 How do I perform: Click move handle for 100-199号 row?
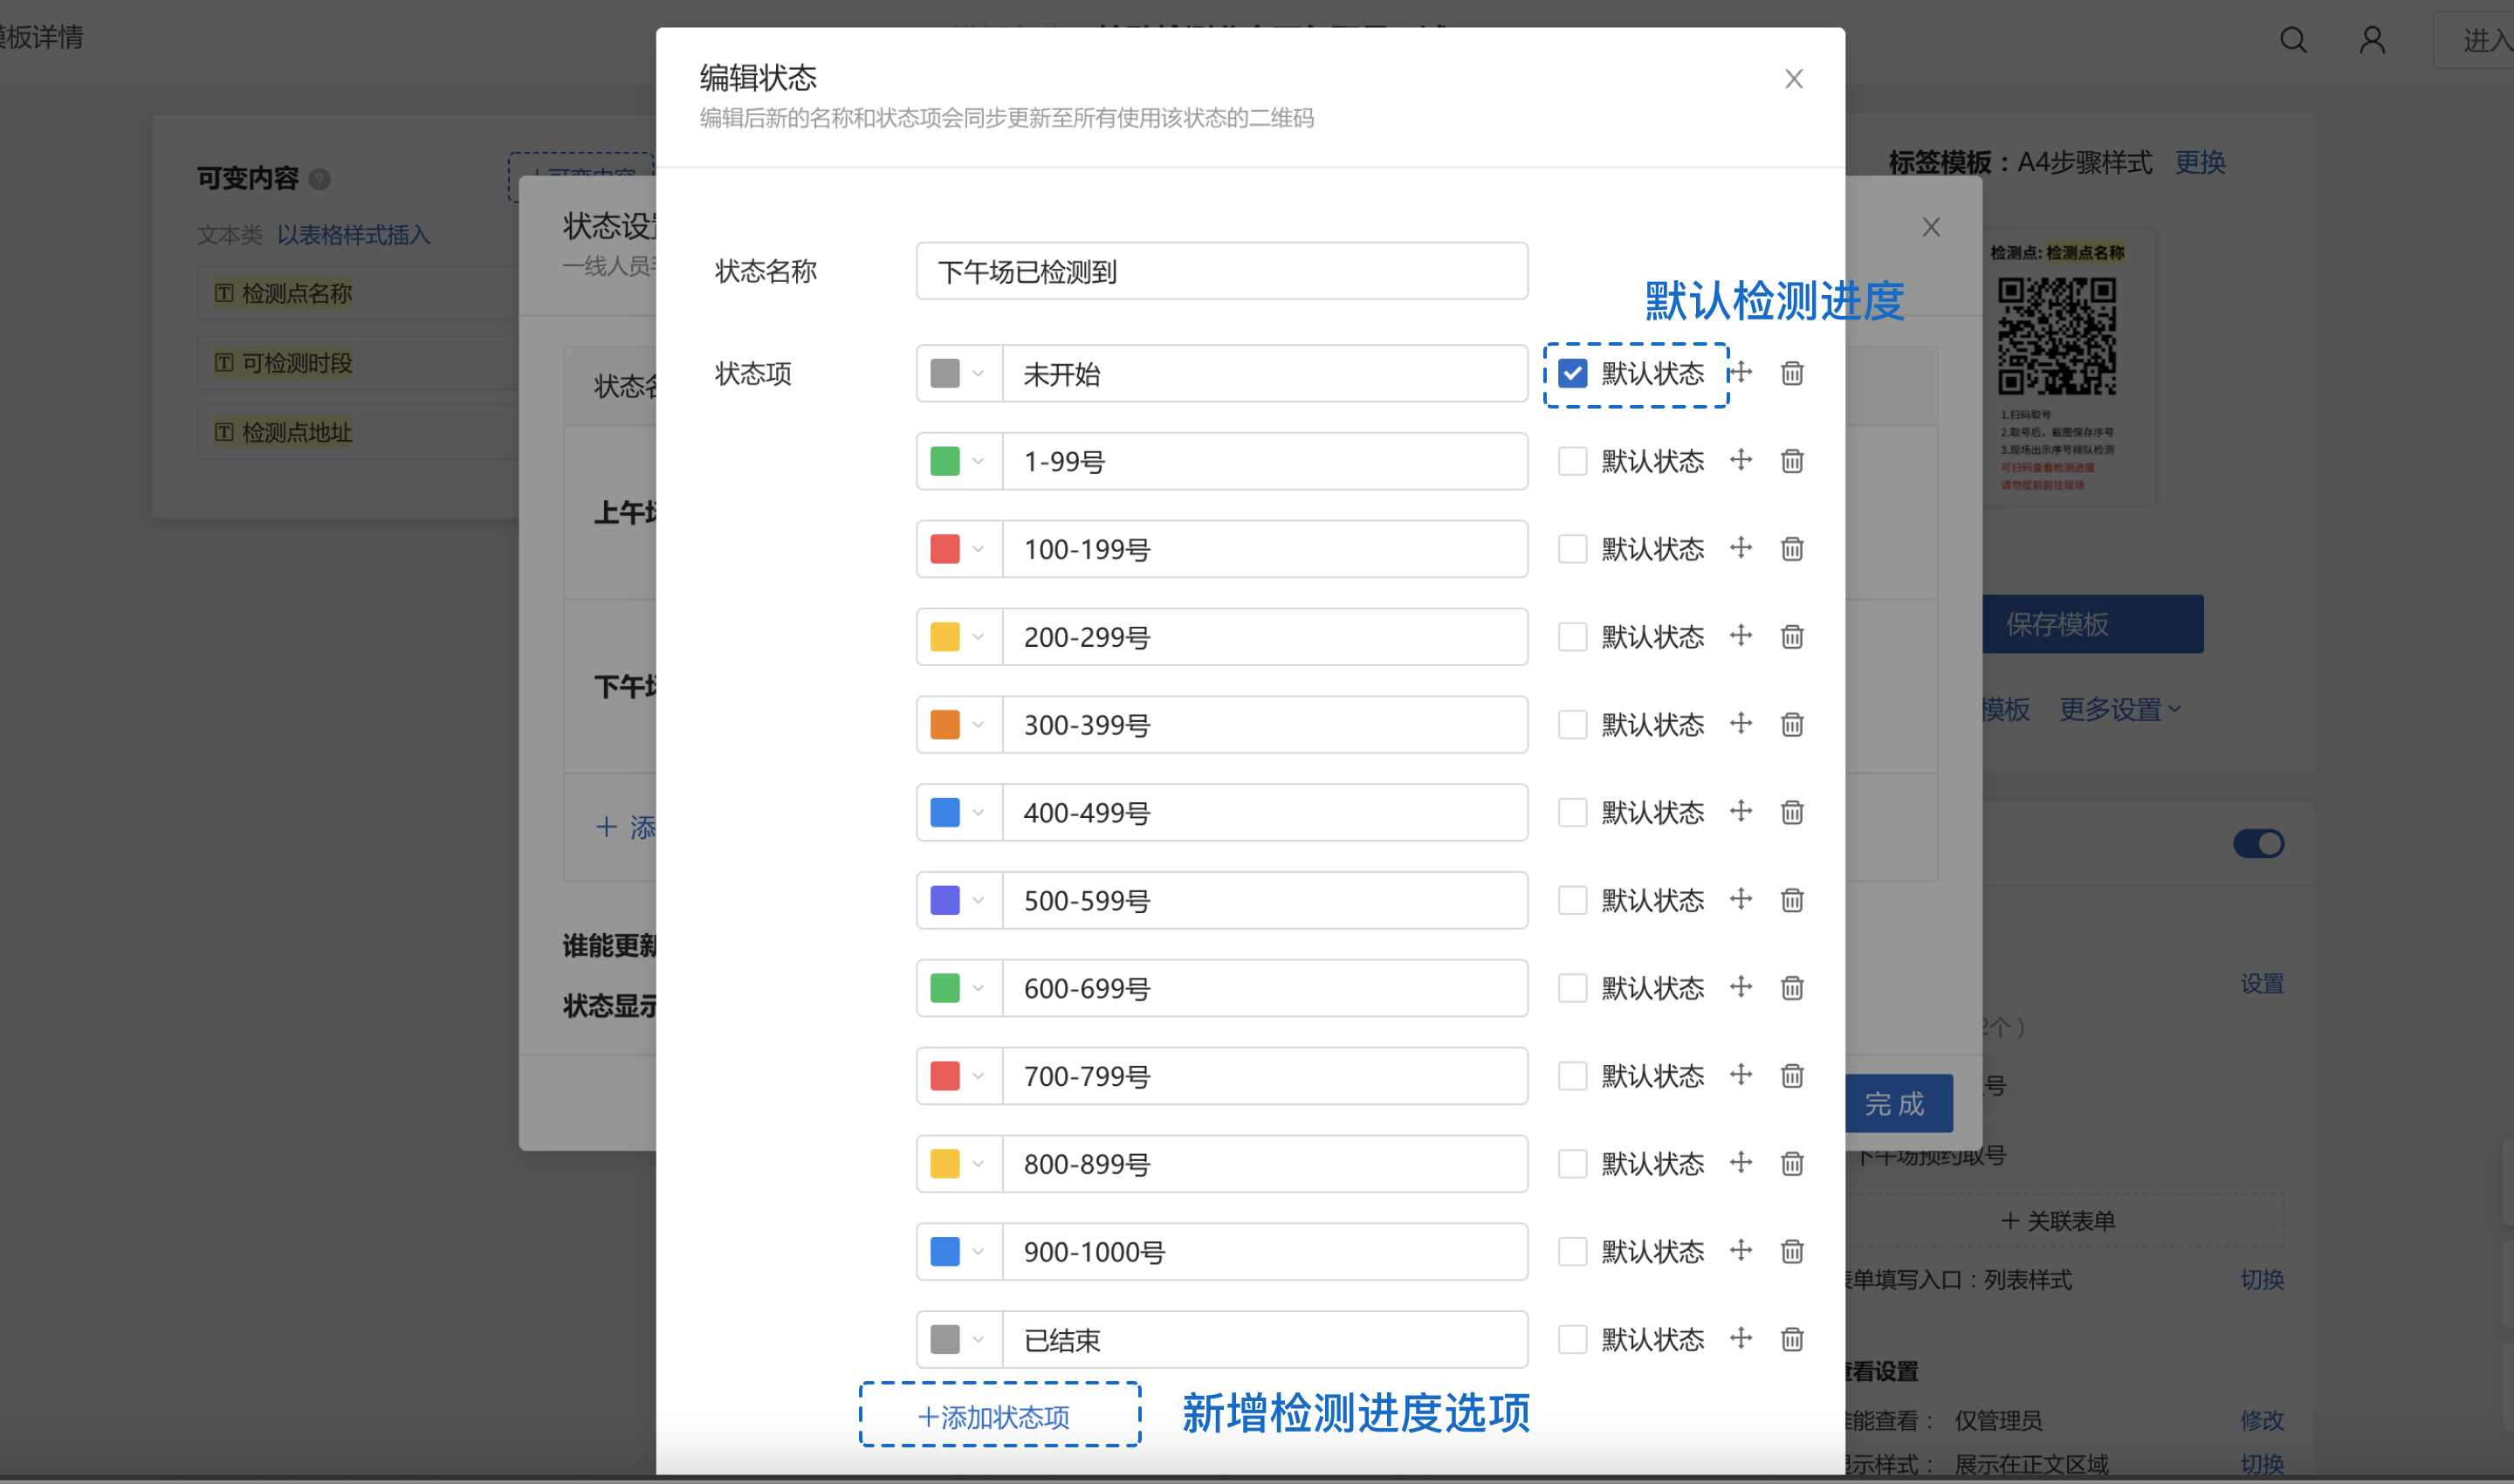pyautogui.click(x=1741, y=548)
